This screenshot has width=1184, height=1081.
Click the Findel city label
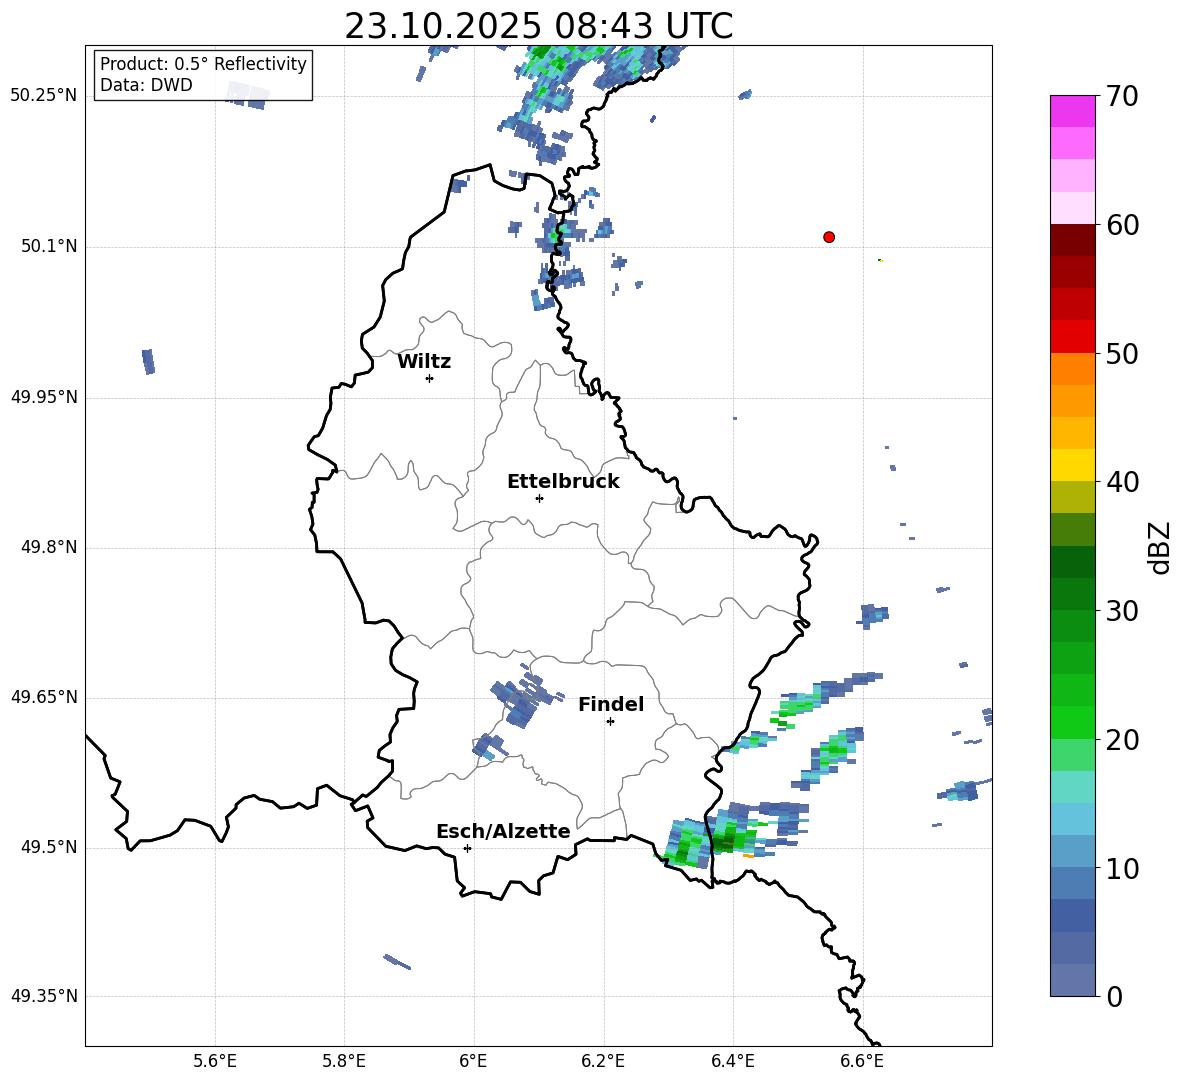coord(611,704)
